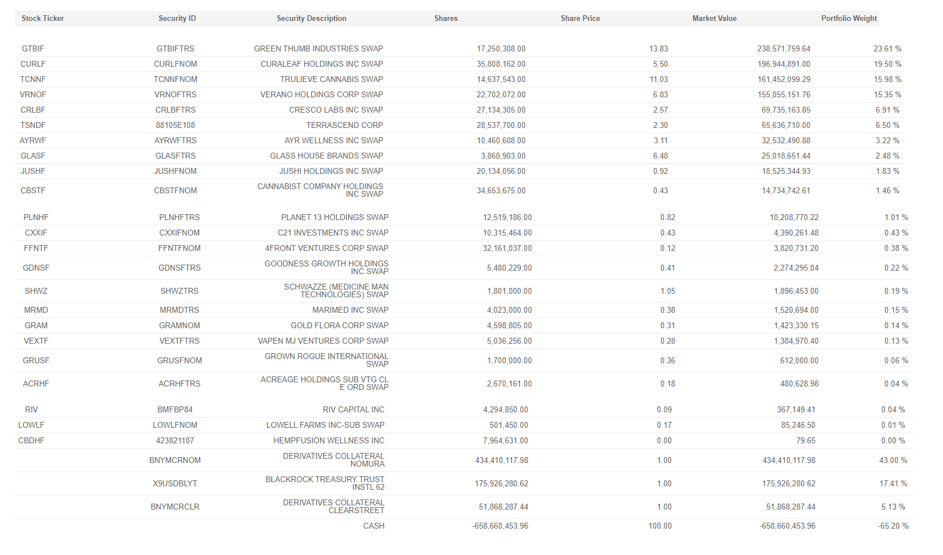Image resolution: width=943 pixels, height=555 pixels.
Task: Select the CXXIF ticker cell
Action: [36, 233]
